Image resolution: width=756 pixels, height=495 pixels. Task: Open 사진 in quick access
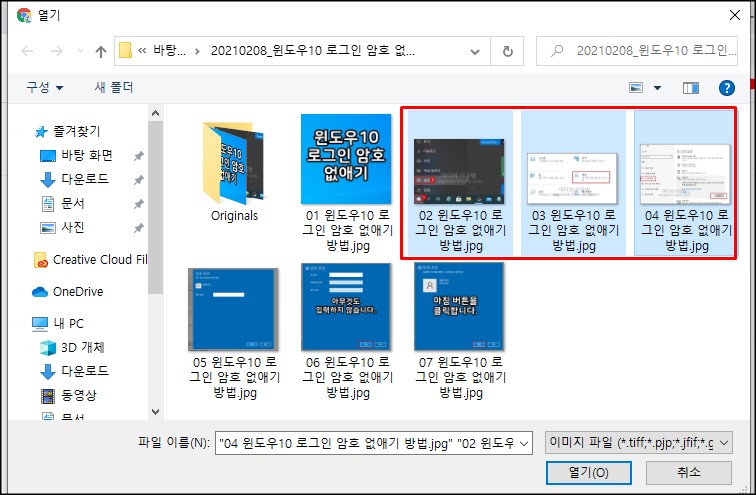[x=63, y=227]
